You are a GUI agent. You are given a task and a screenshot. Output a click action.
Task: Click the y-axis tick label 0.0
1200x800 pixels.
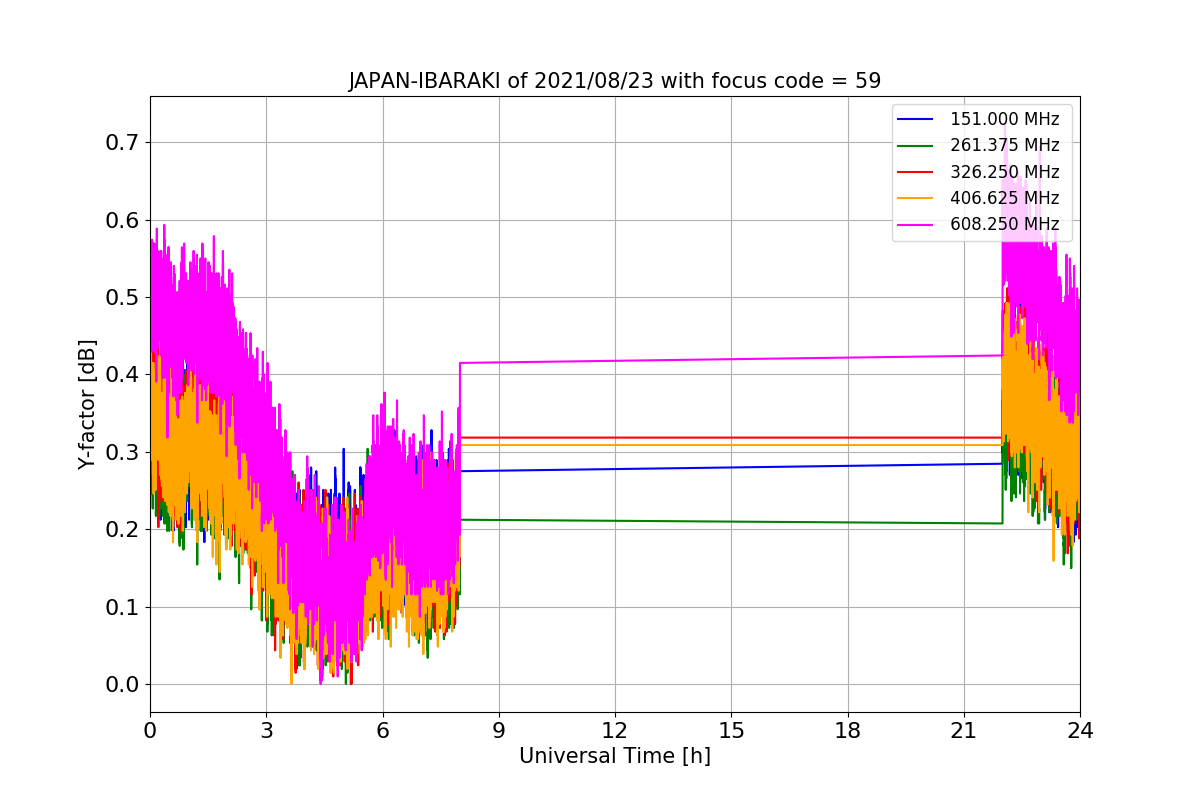click(x=122, y=685)
